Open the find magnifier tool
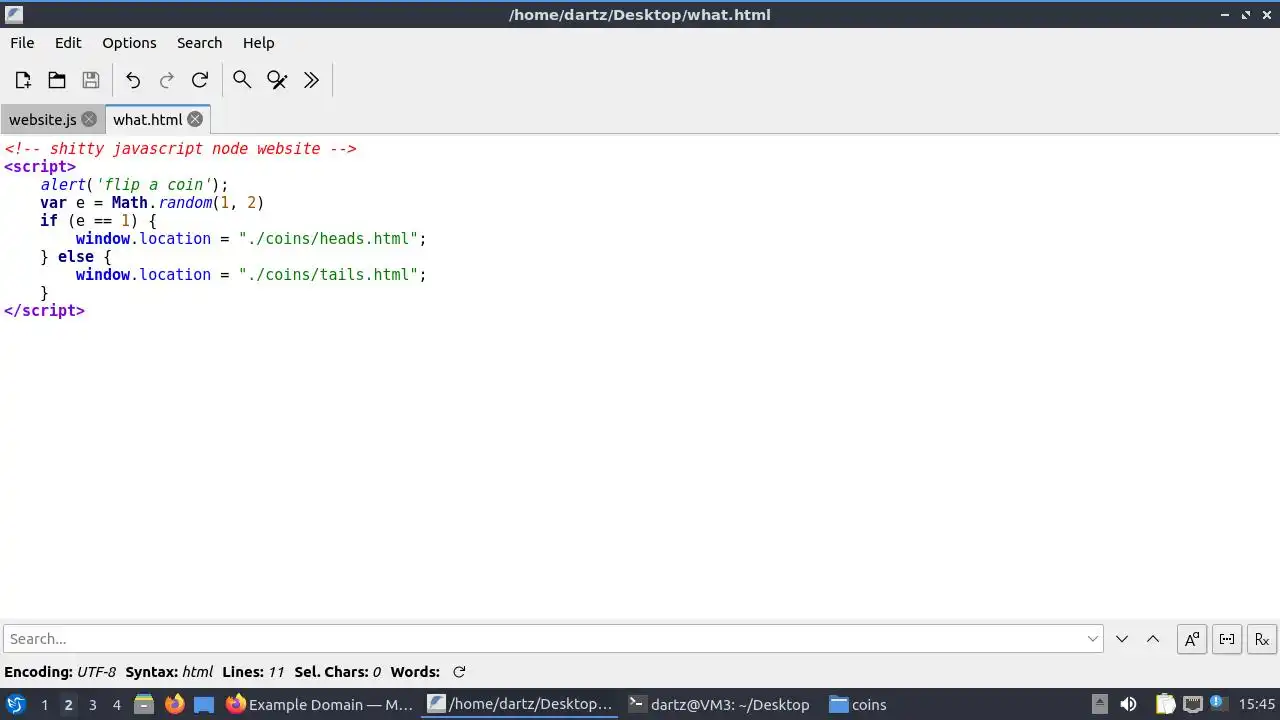This screenshot has height=720, width=1280. pyautogui.click(x=242, y=80)
